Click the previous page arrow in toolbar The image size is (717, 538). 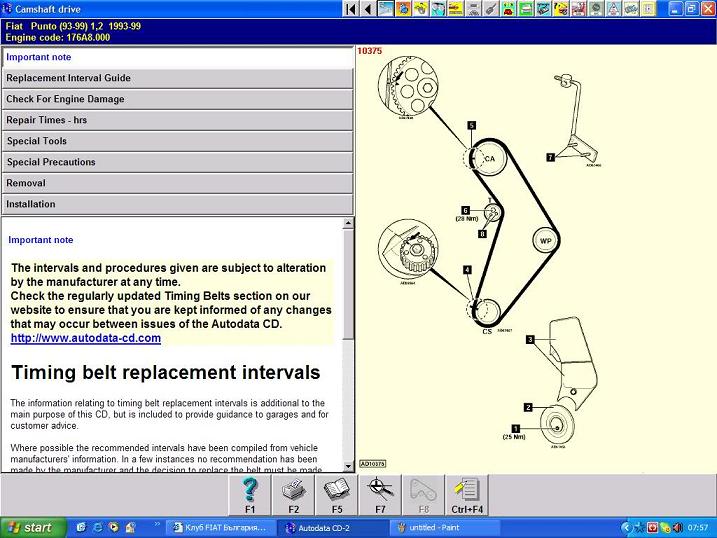coord(368,9)
